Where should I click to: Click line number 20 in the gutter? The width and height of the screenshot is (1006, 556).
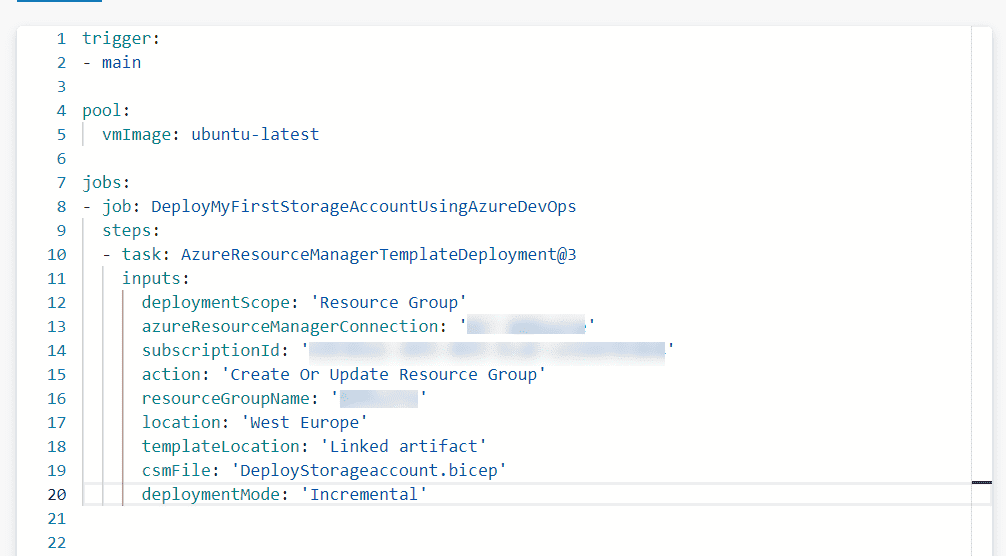[x=56, y=494]
